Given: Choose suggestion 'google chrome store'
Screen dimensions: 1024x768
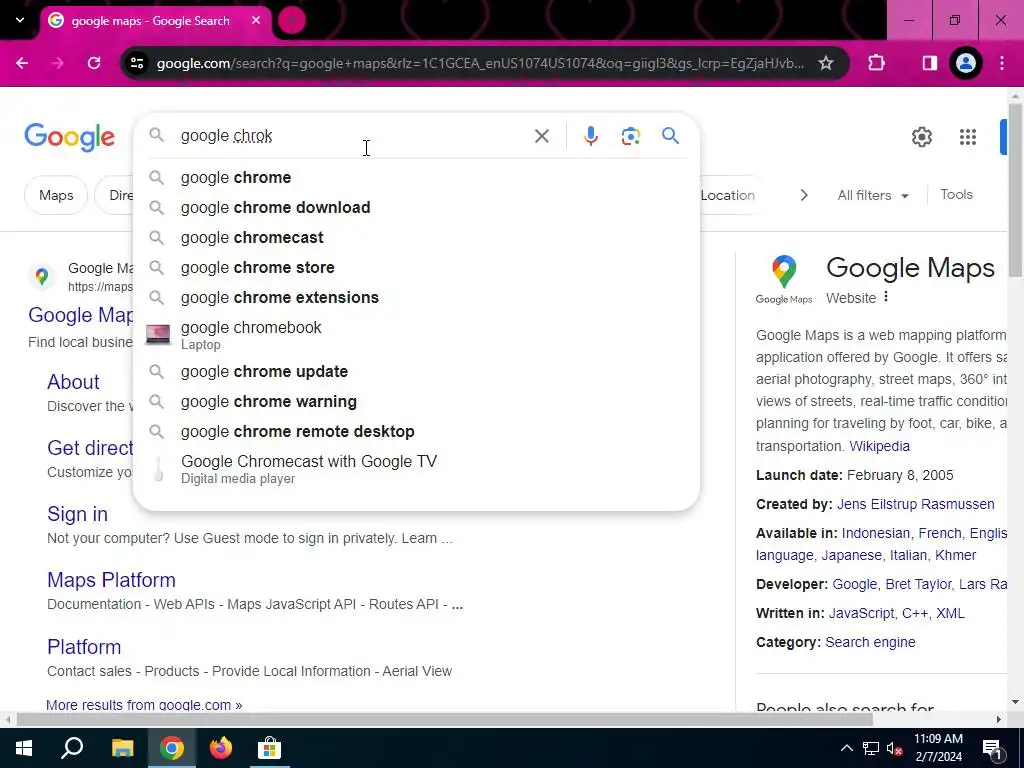Looking at the screenshot, I should click(416, 268).
